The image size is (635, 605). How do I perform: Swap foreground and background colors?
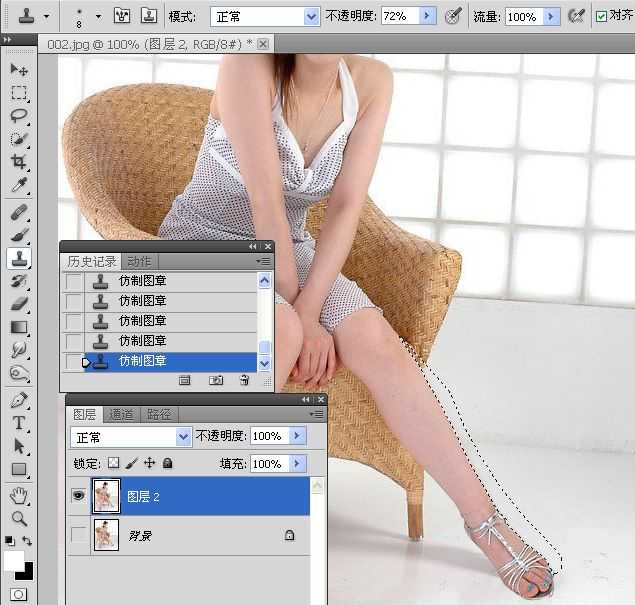(27, 541)
